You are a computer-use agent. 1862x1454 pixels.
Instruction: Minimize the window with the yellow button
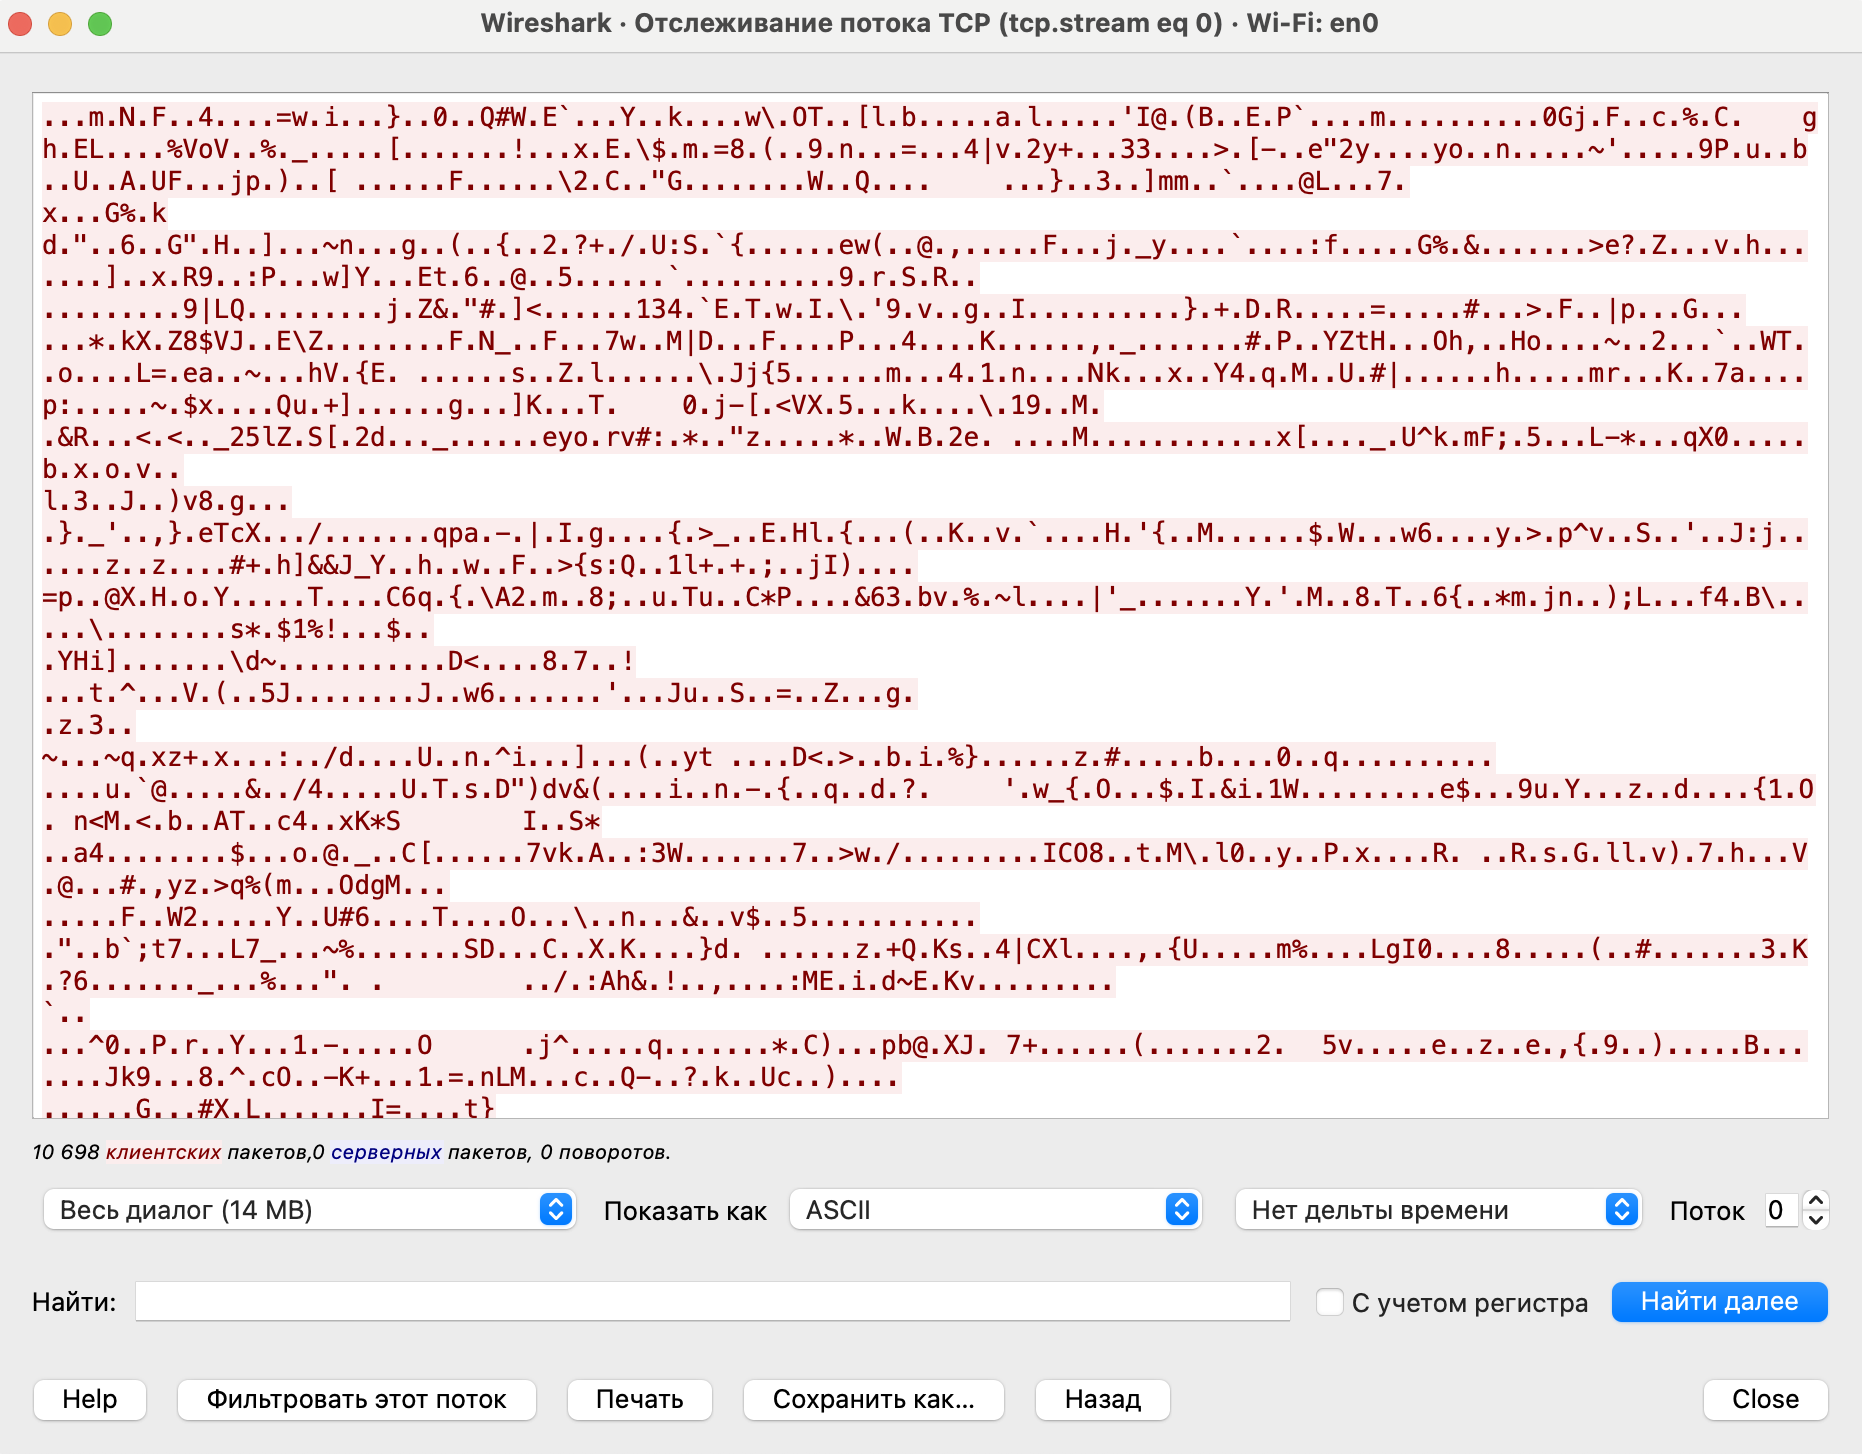point(60,24)
